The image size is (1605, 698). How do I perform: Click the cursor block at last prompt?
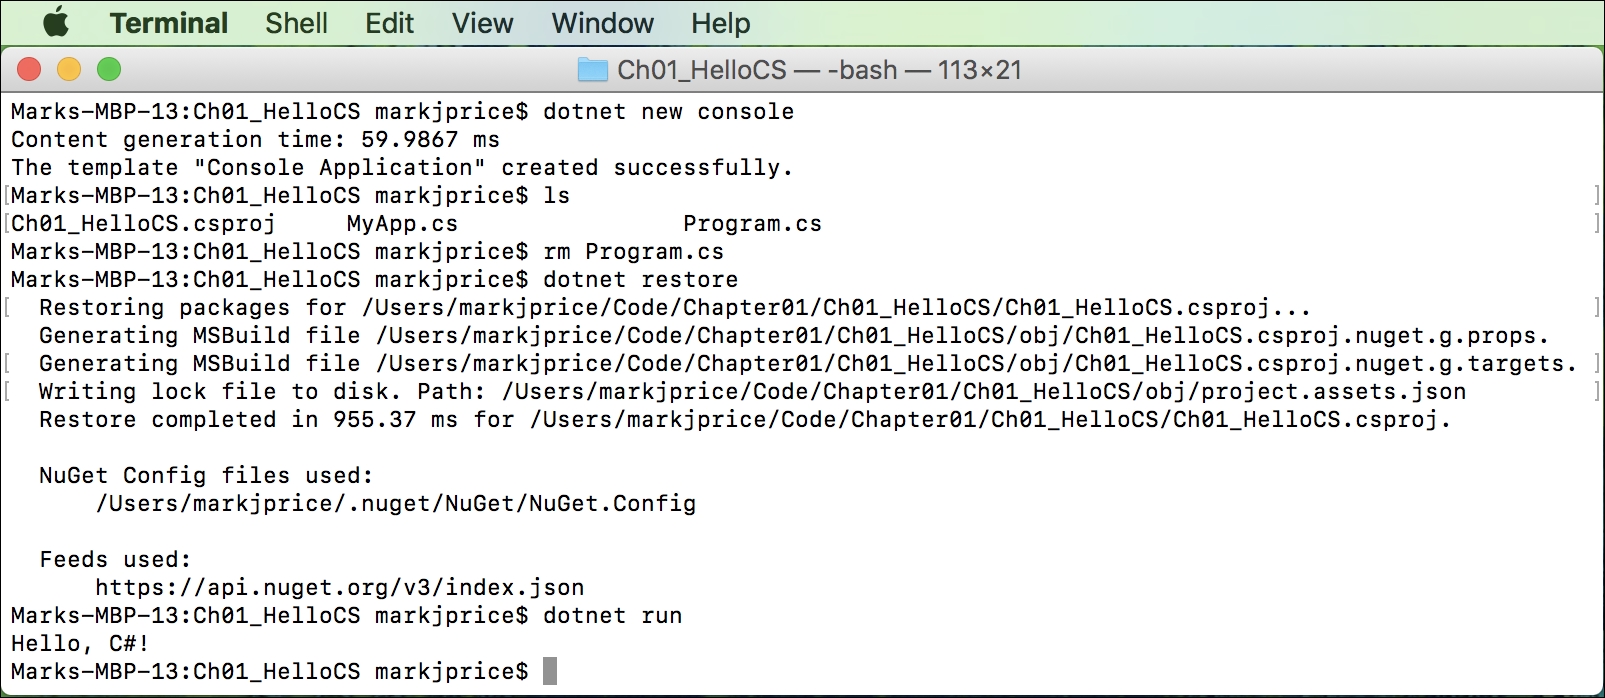[x=550, y=671]
